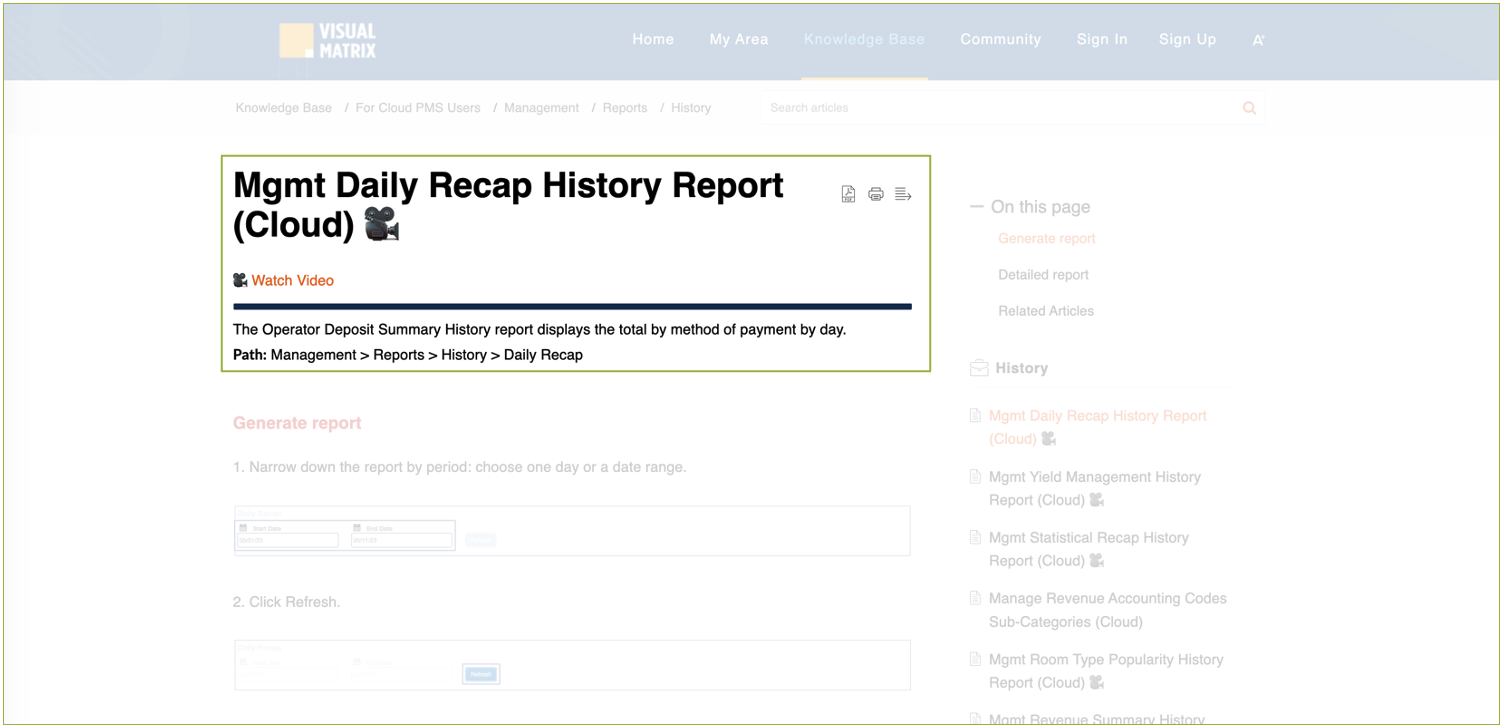Click the search magnifier icon
Screen dimensions: 1504x728
(1249, 108)
